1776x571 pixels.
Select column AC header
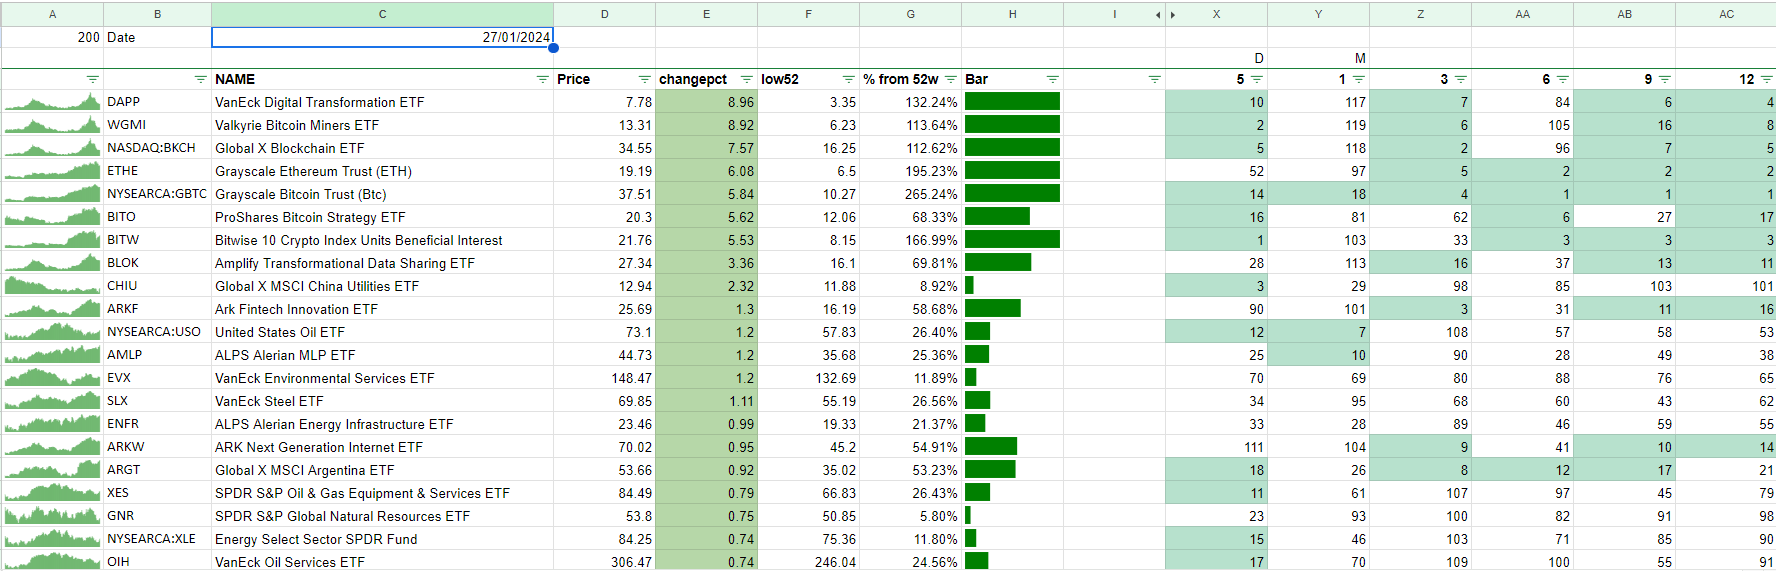coord(1726,14)
